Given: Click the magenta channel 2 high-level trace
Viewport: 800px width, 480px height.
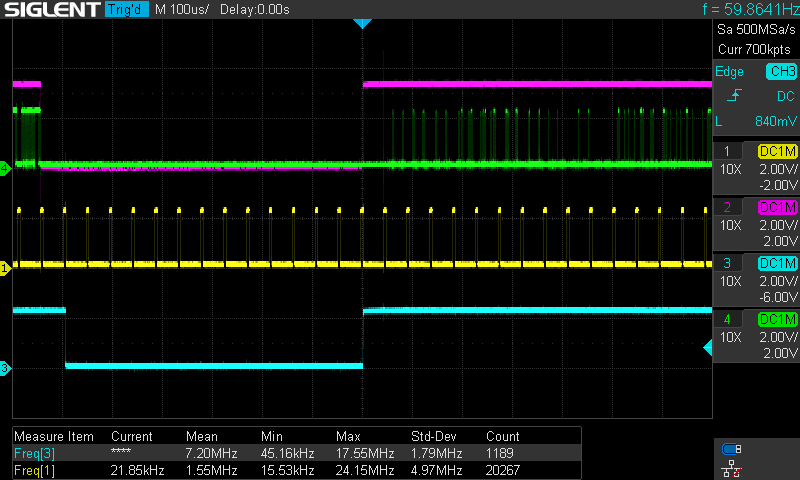Looking at the screenshot, I should click(537, 84).
